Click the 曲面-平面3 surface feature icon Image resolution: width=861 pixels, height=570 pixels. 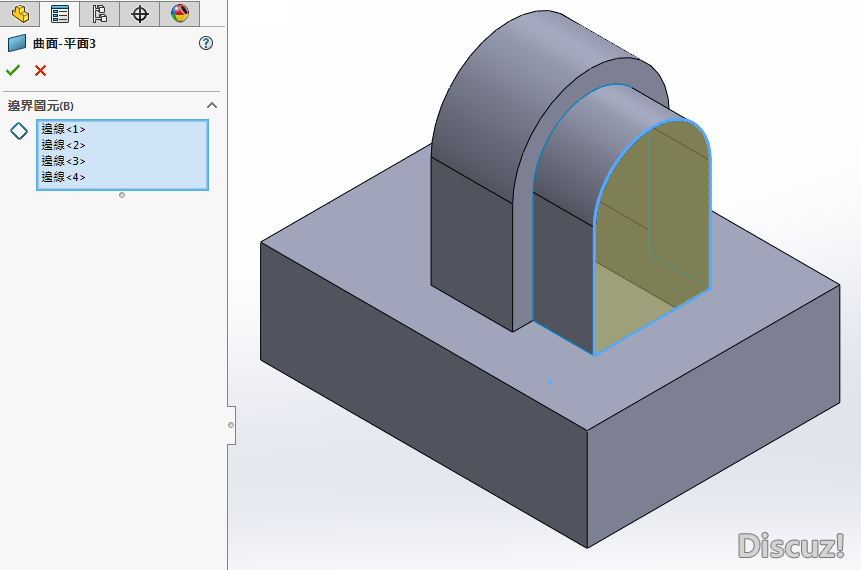[16, 43]
